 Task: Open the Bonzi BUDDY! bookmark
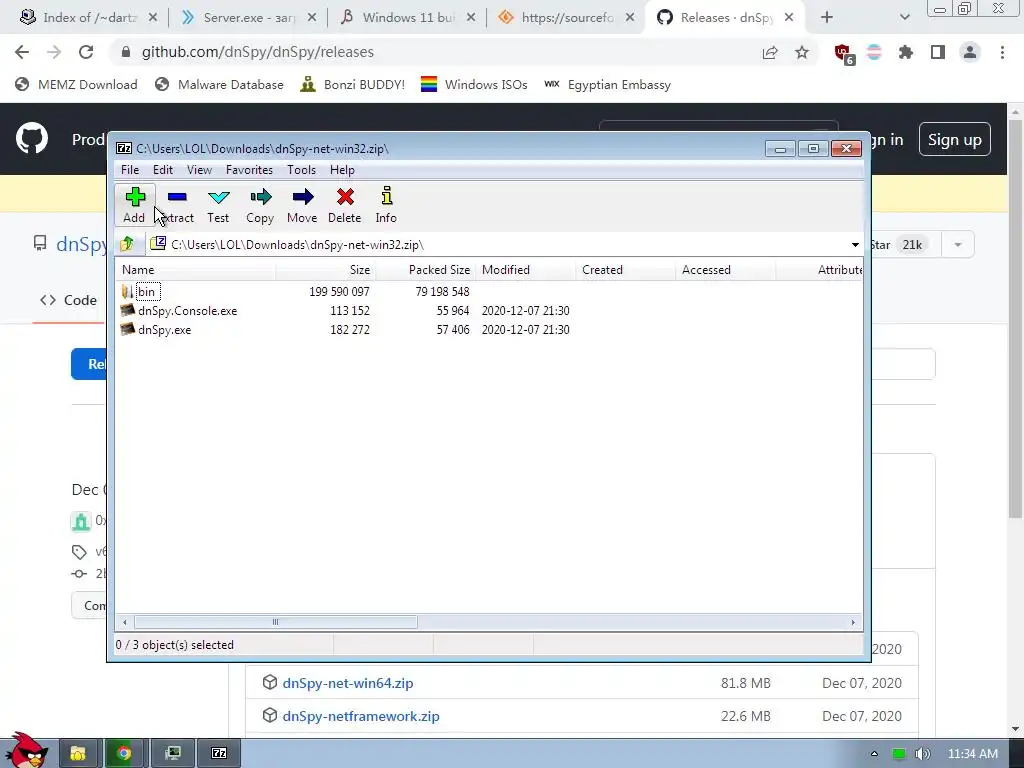[353, 85]
